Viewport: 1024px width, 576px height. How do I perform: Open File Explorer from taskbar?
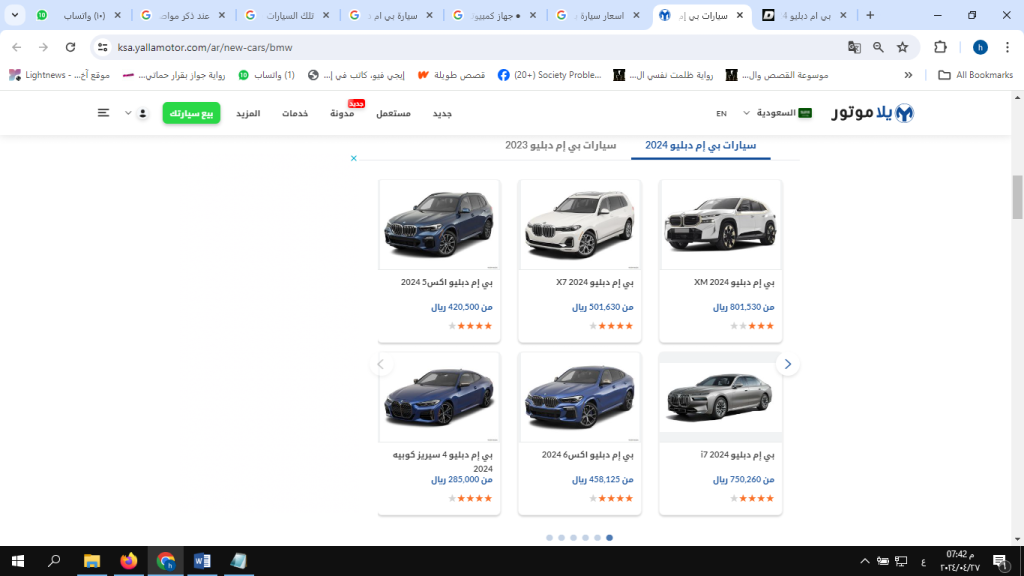tap(92, 561)
